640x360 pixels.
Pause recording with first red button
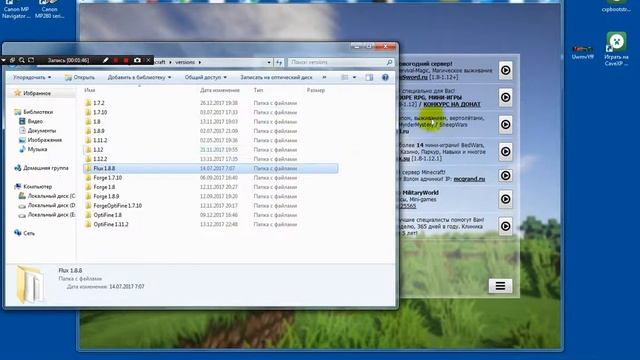pos(116,60)
